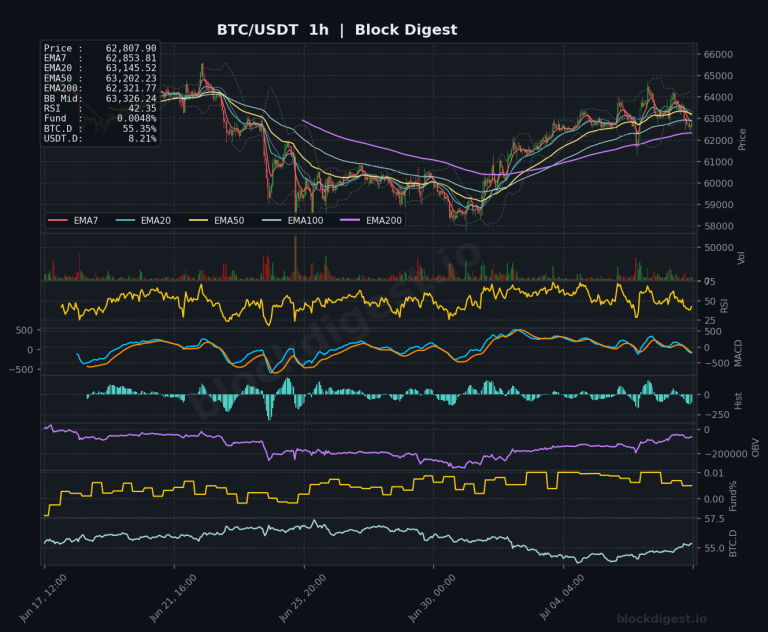Click the EMA7 legend entry
The height and width of the screenshot is (632, 768).
tap(73, 220)
